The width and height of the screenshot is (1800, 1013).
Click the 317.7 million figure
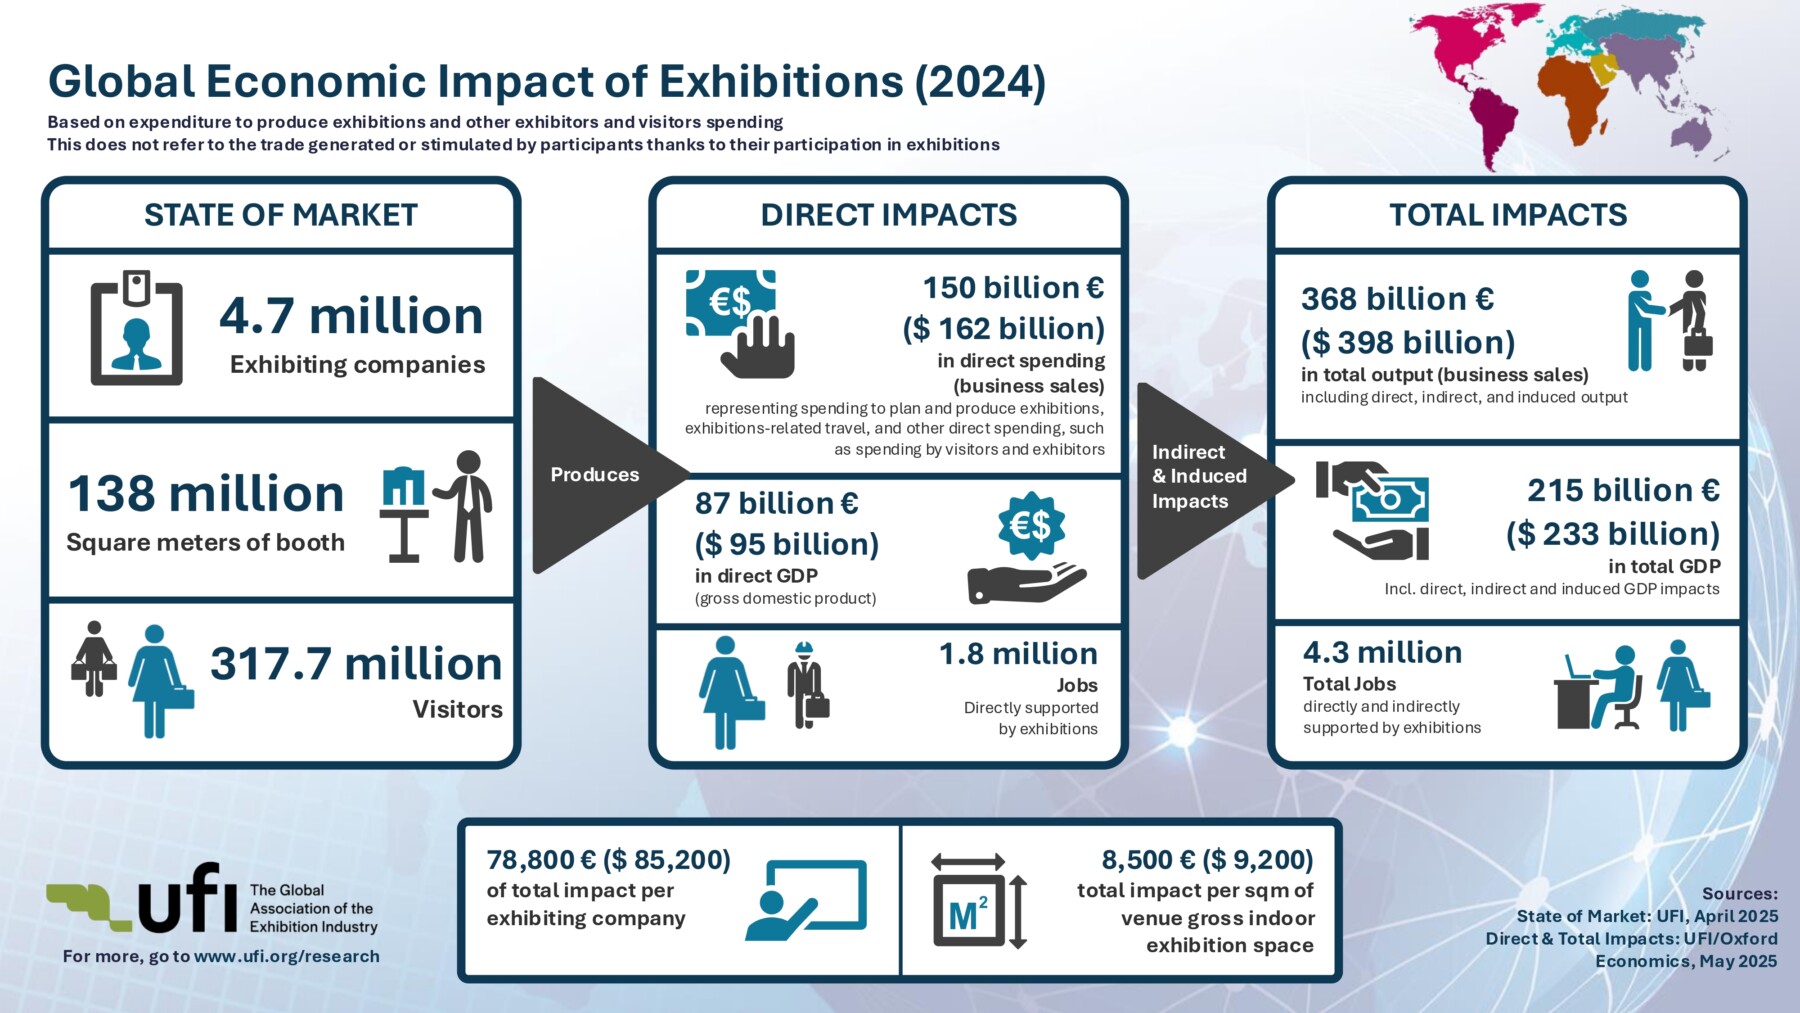click(x=356, y=664)
